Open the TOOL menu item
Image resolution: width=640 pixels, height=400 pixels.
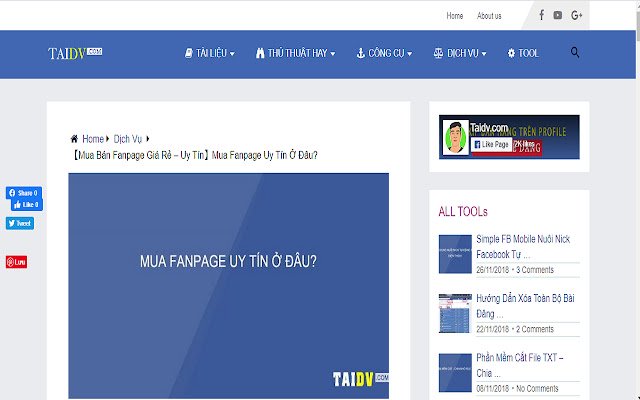tap(523, 53)
